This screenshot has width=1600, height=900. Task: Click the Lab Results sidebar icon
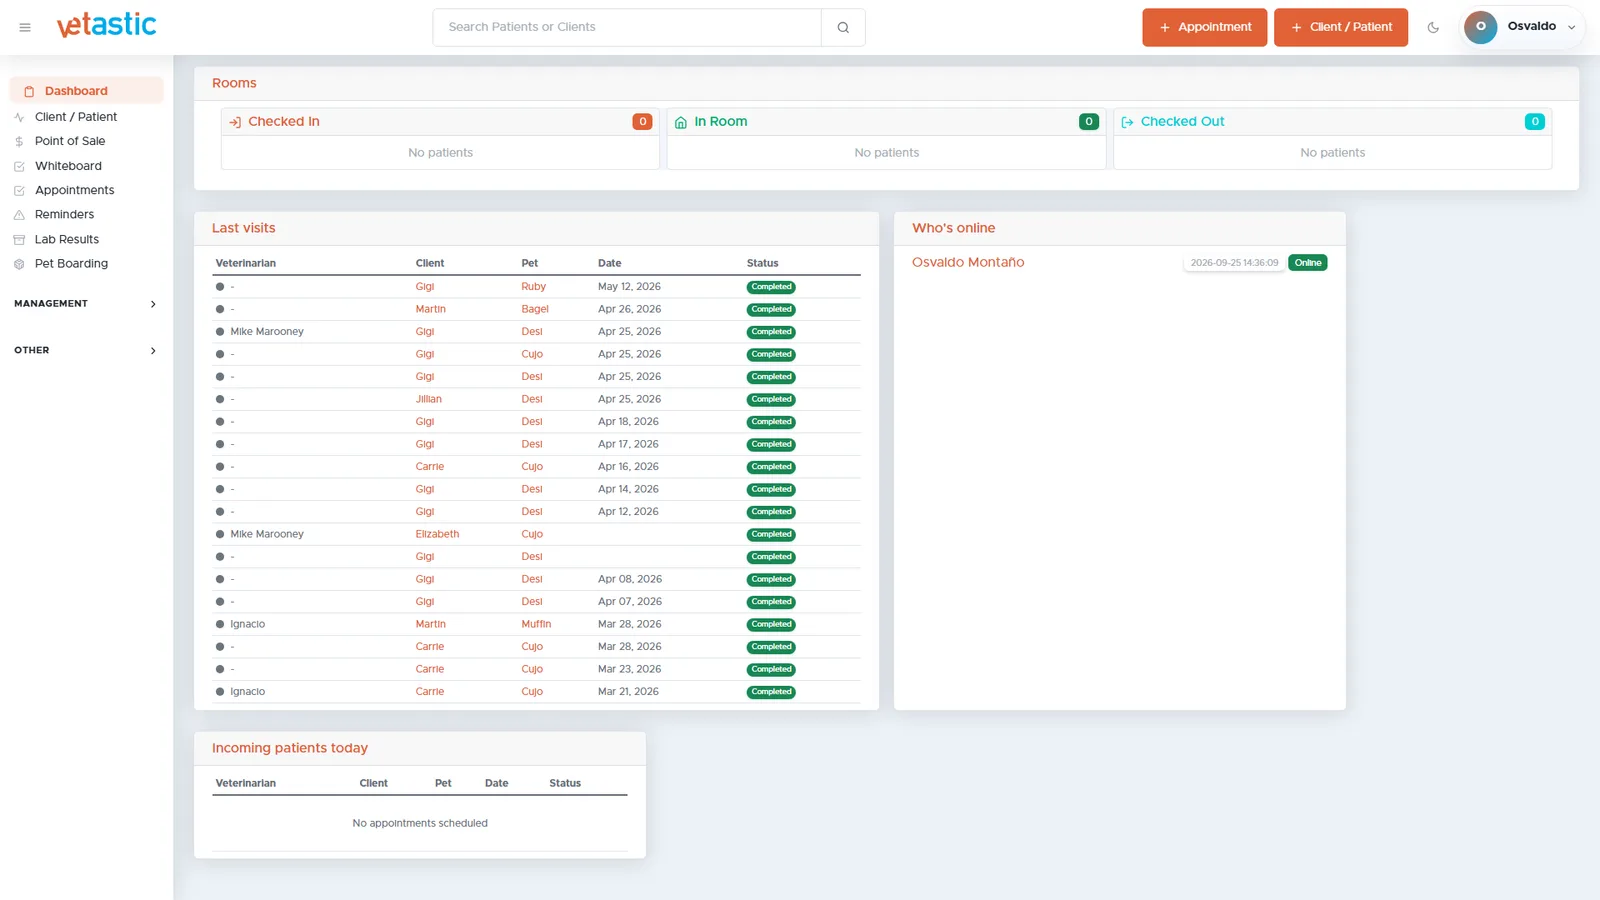pyautogui.click(x=19, y=240)
